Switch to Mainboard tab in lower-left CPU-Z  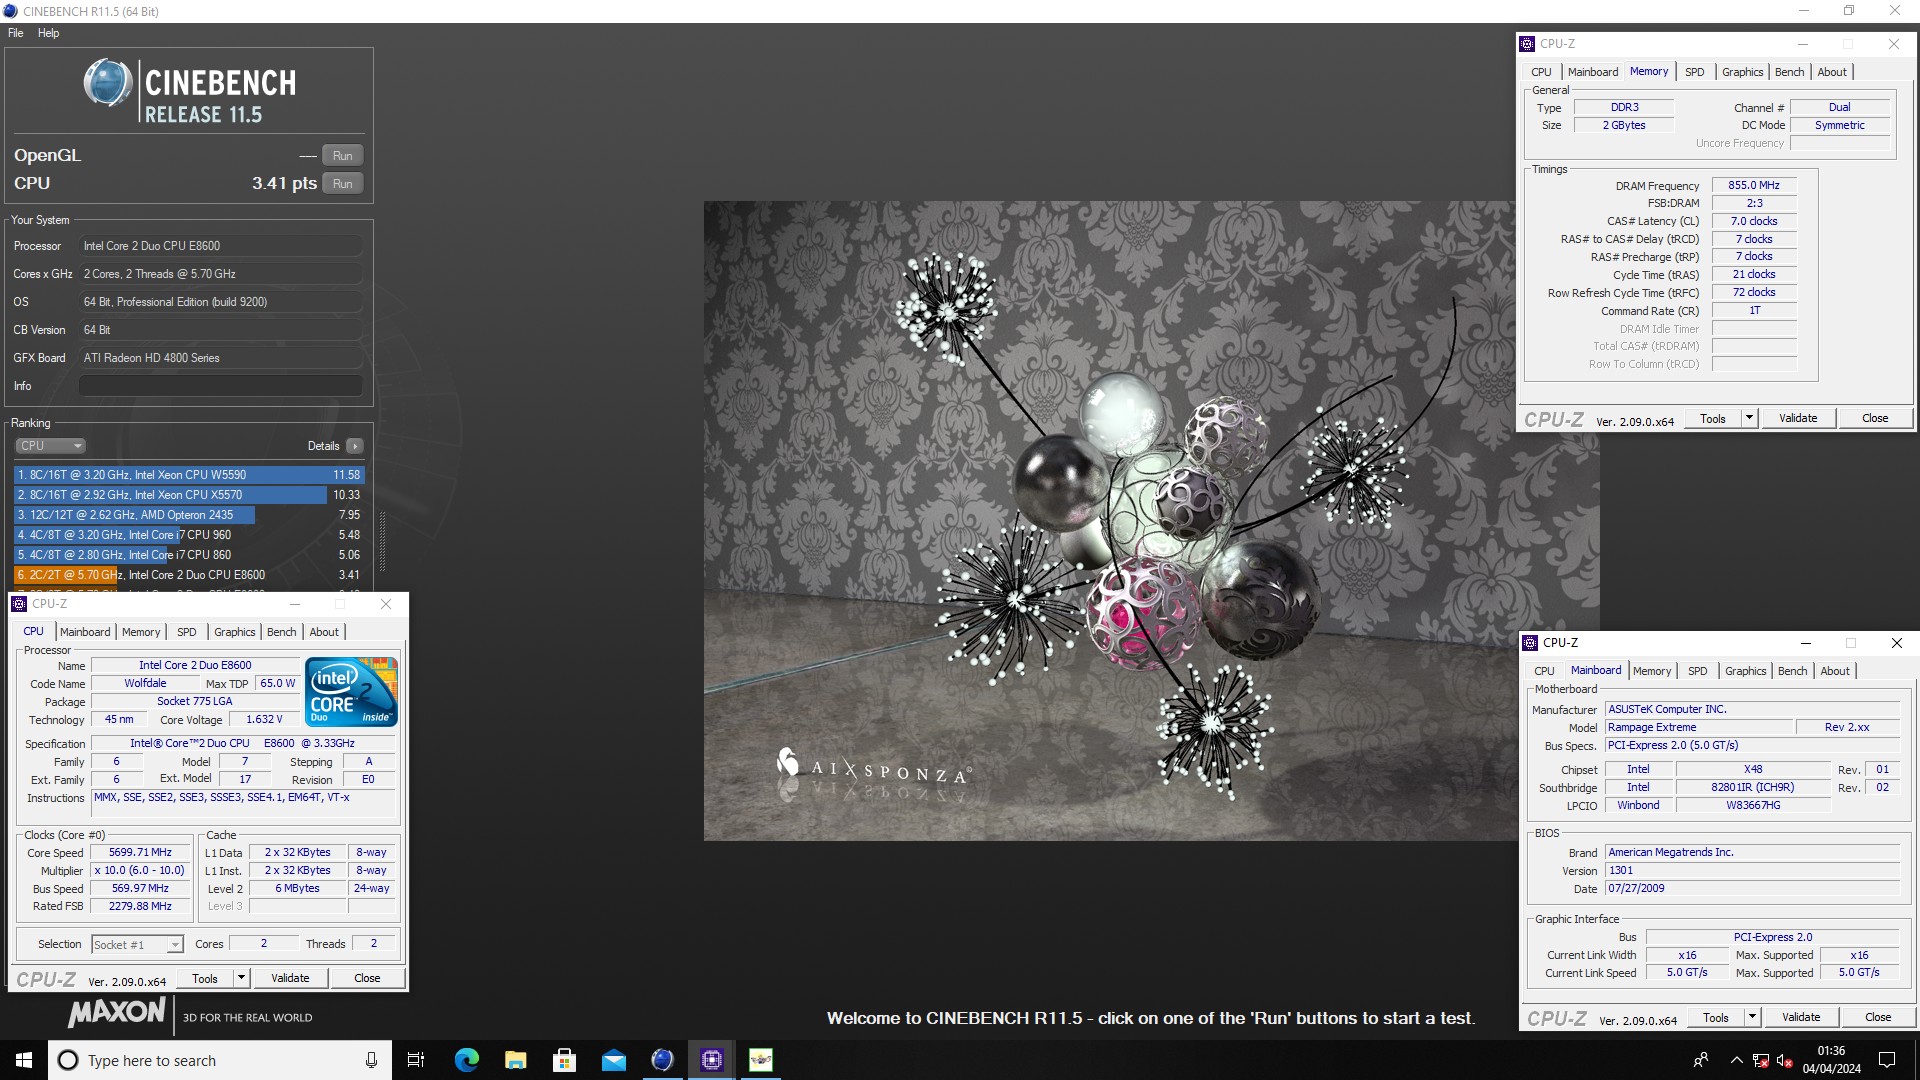[x=85, y=632]
